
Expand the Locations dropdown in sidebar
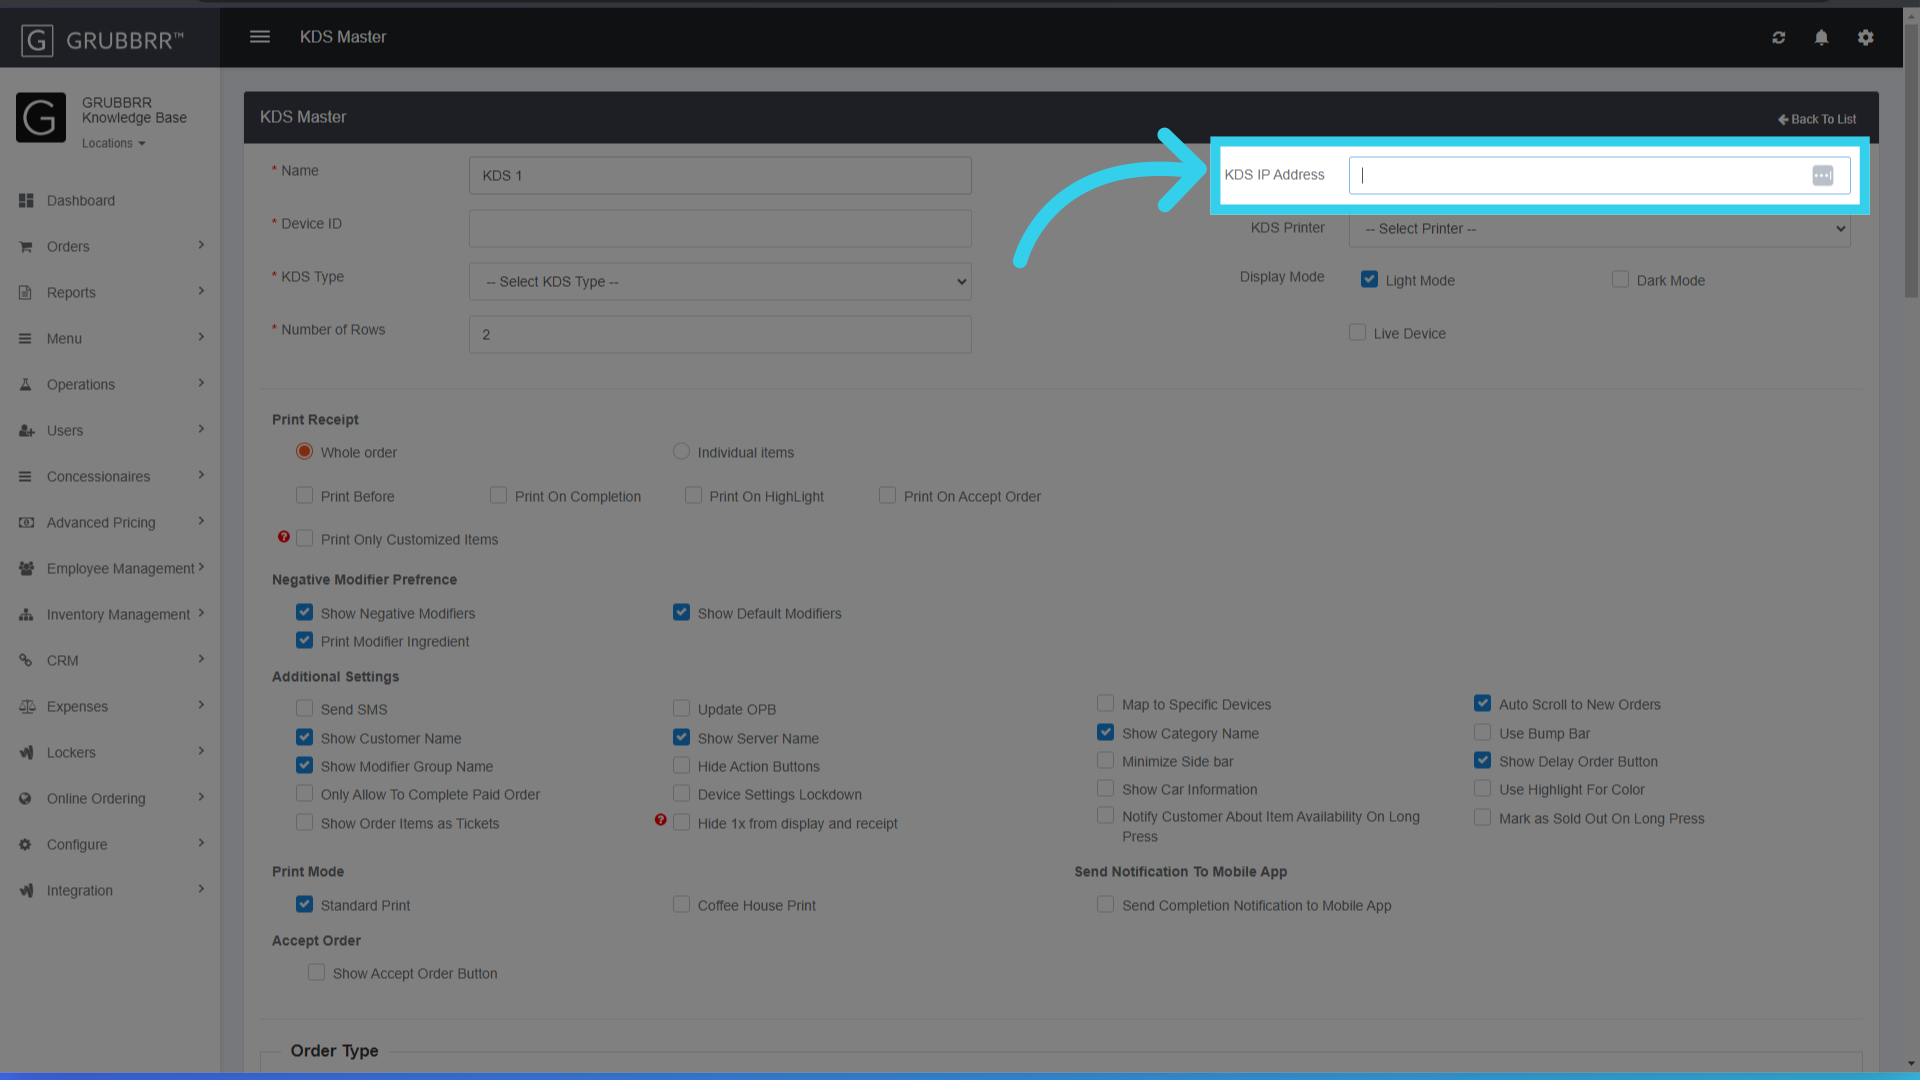pyautogui.click(x=113, y=144)
